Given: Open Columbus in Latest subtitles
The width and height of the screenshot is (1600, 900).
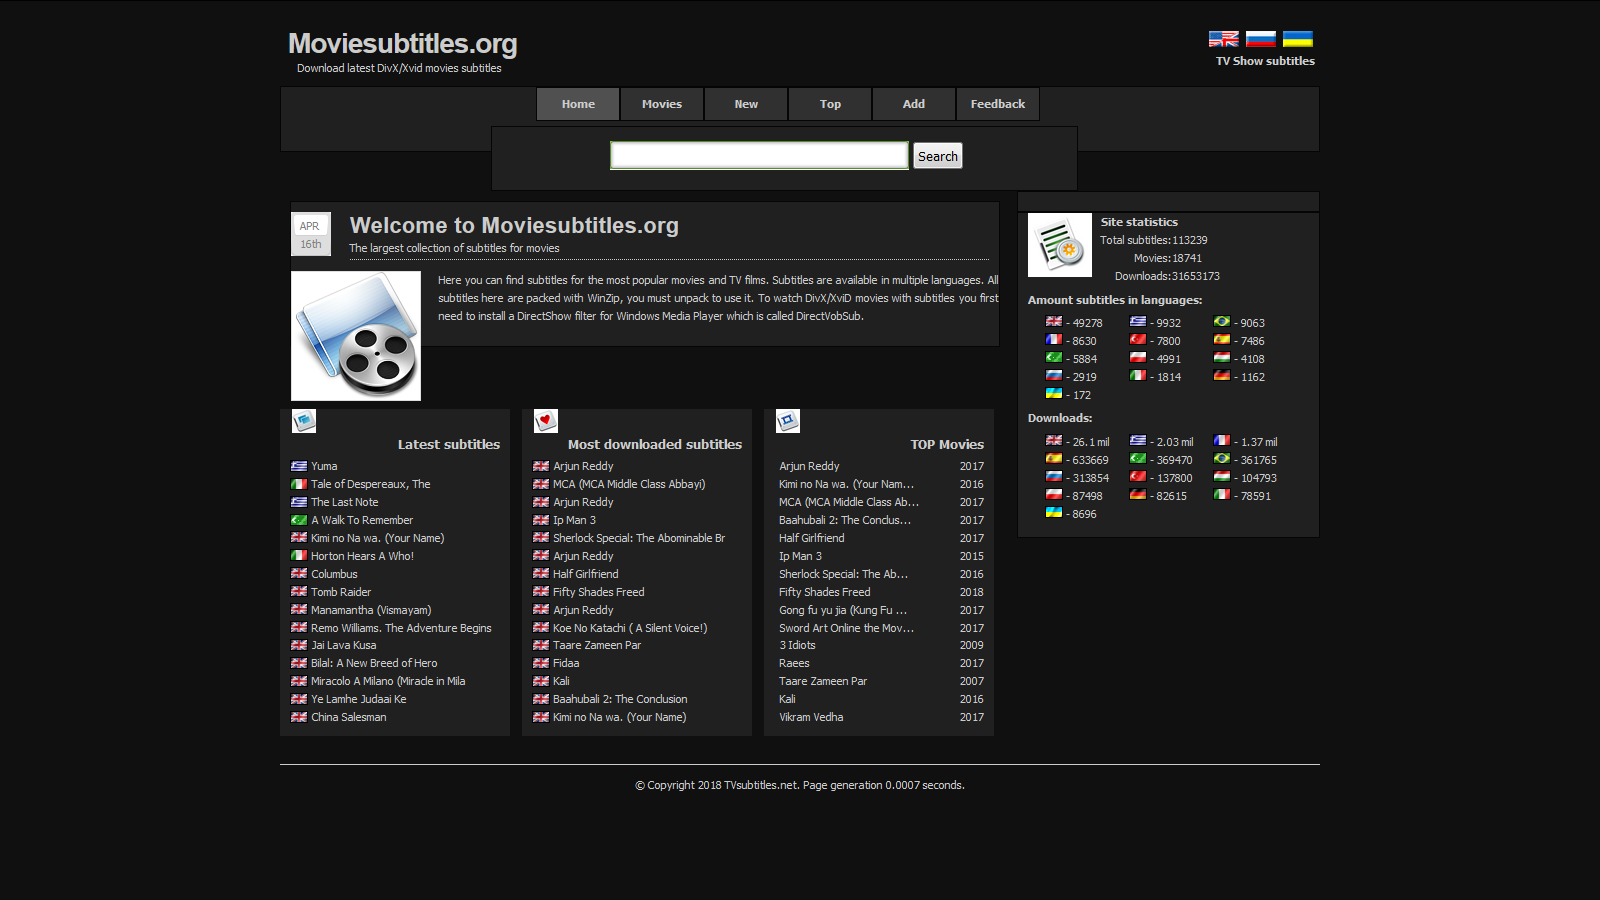Looking at the screenshot, I should 334,574.
